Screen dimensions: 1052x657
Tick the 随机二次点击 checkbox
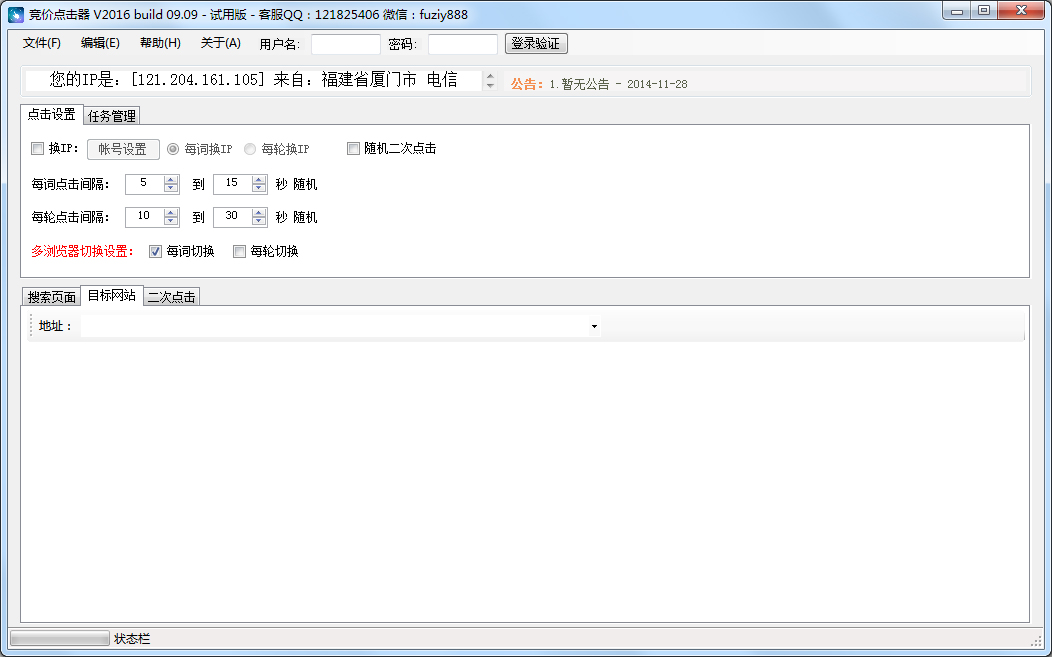[x=353, y=149]
